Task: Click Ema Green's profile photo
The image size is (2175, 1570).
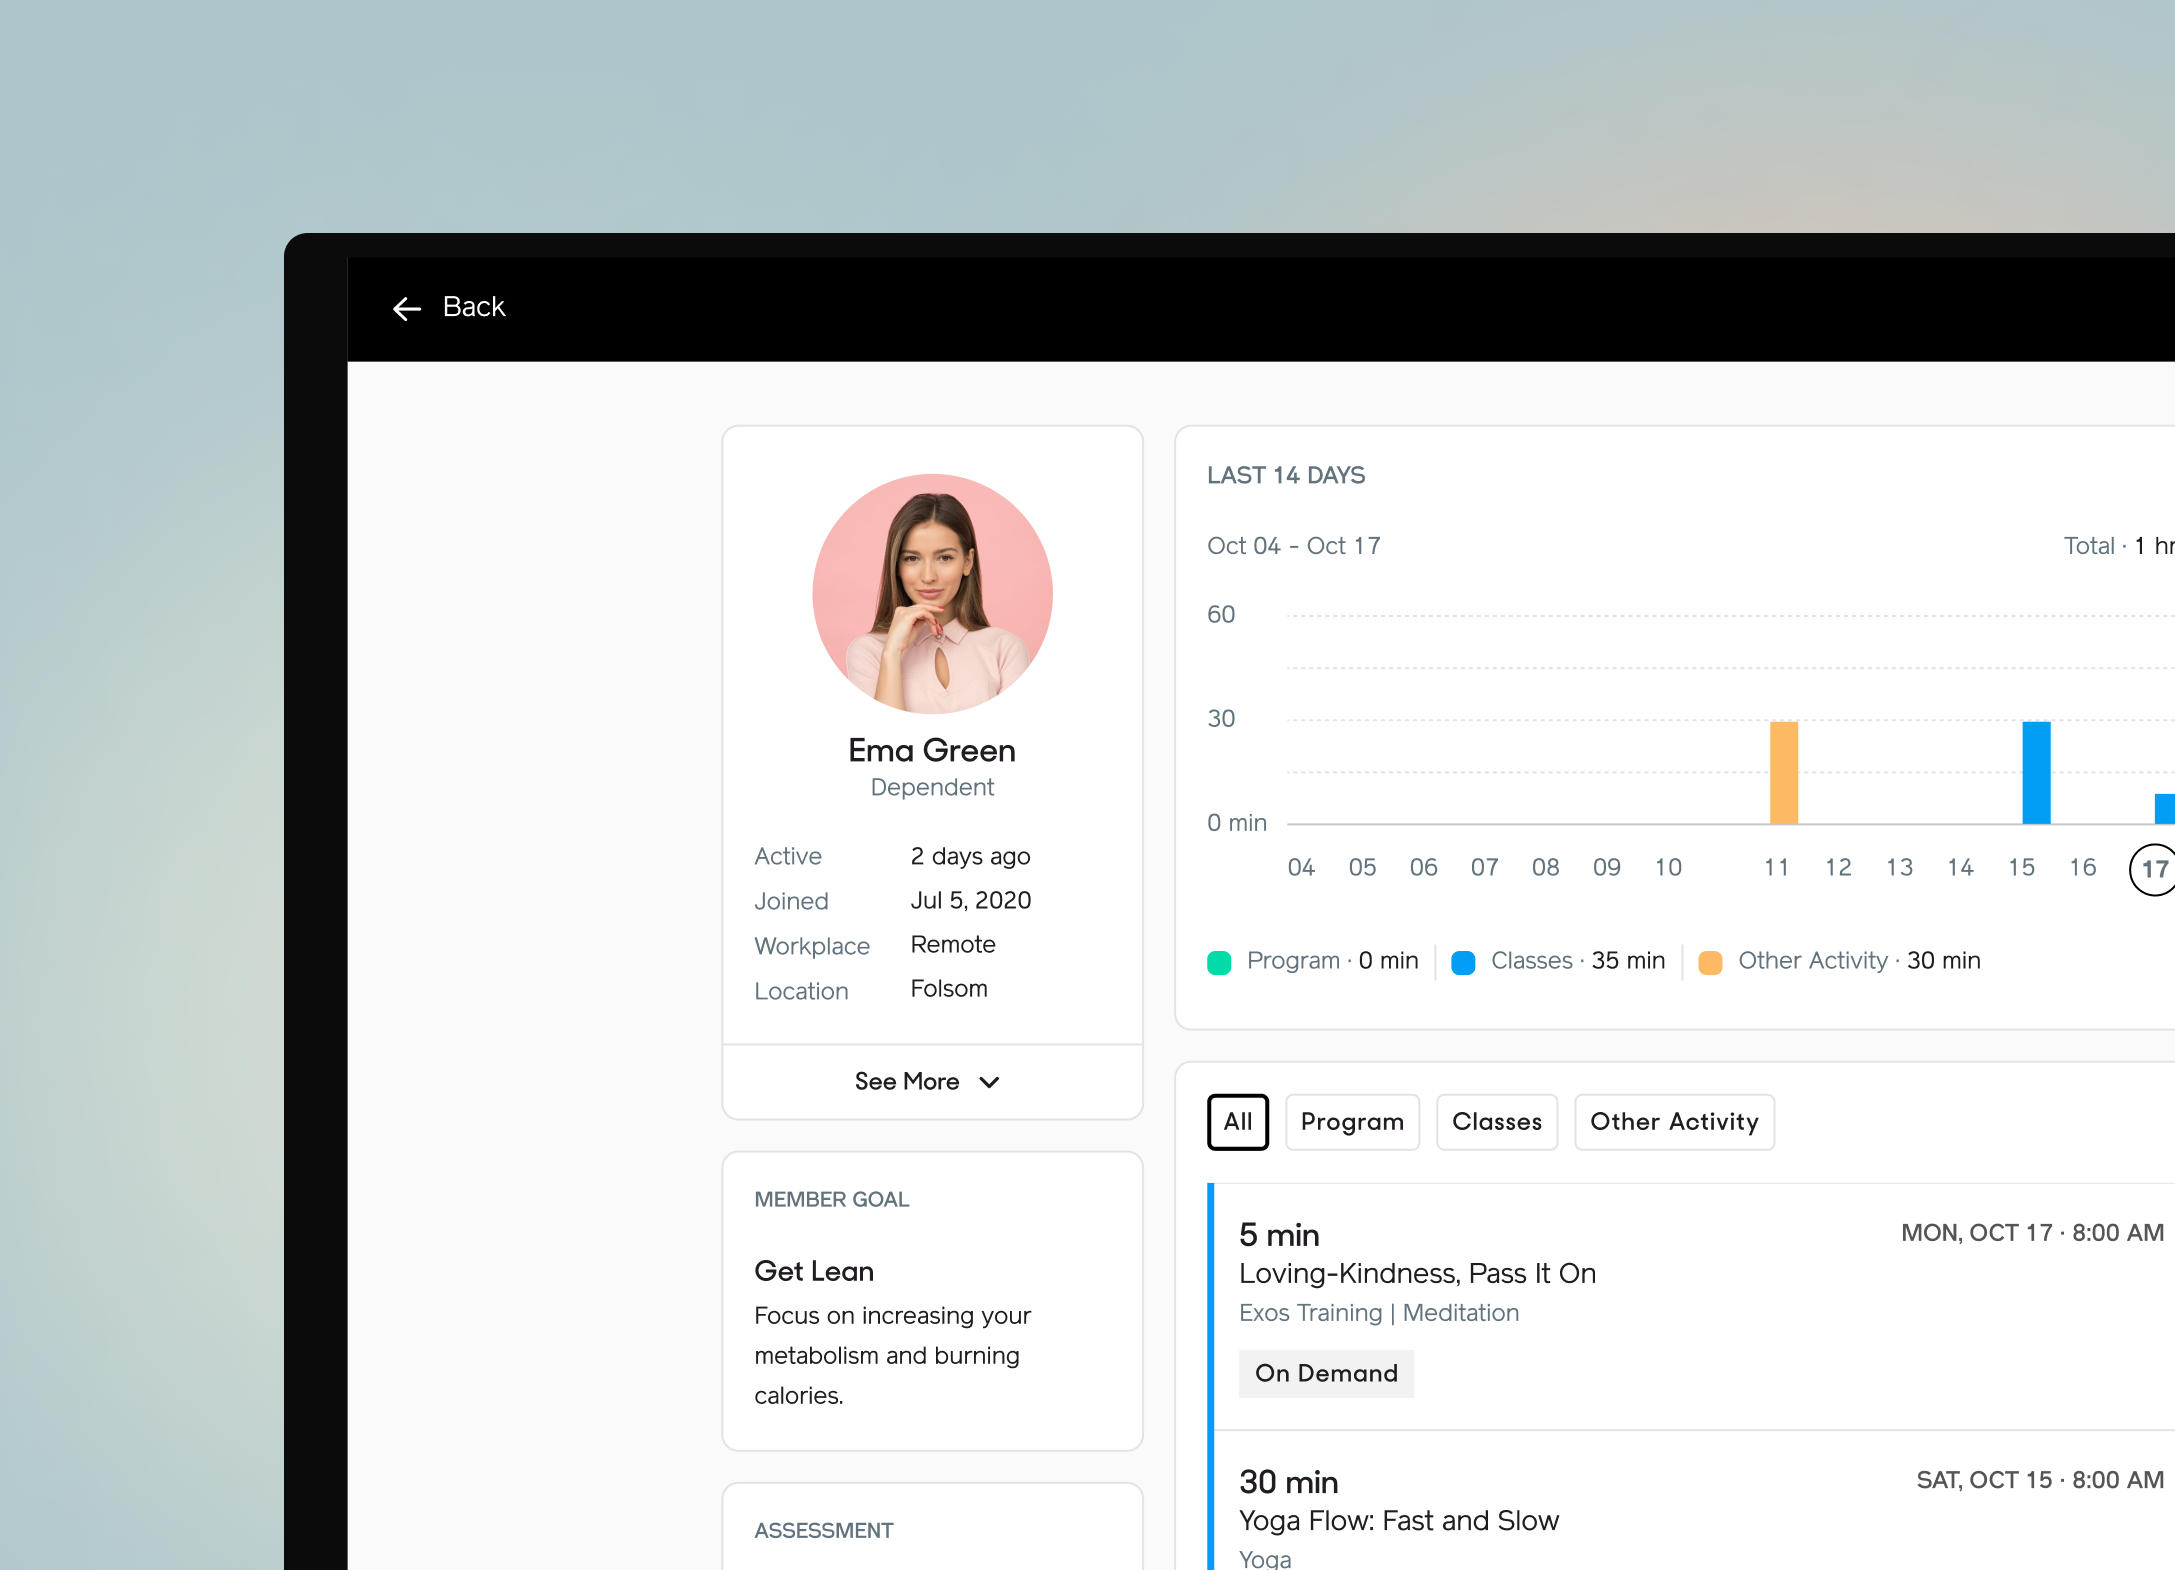Action: 932,593
